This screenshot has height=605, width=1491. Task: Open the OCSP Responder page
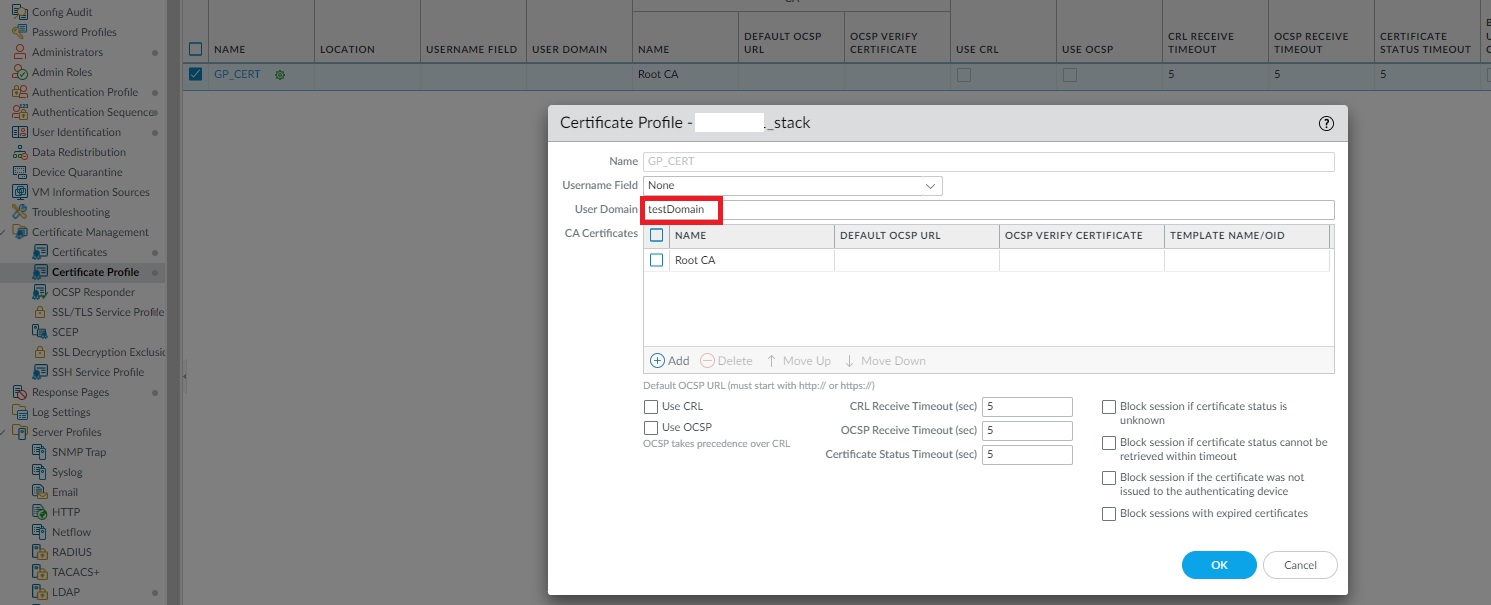point(95,292)
